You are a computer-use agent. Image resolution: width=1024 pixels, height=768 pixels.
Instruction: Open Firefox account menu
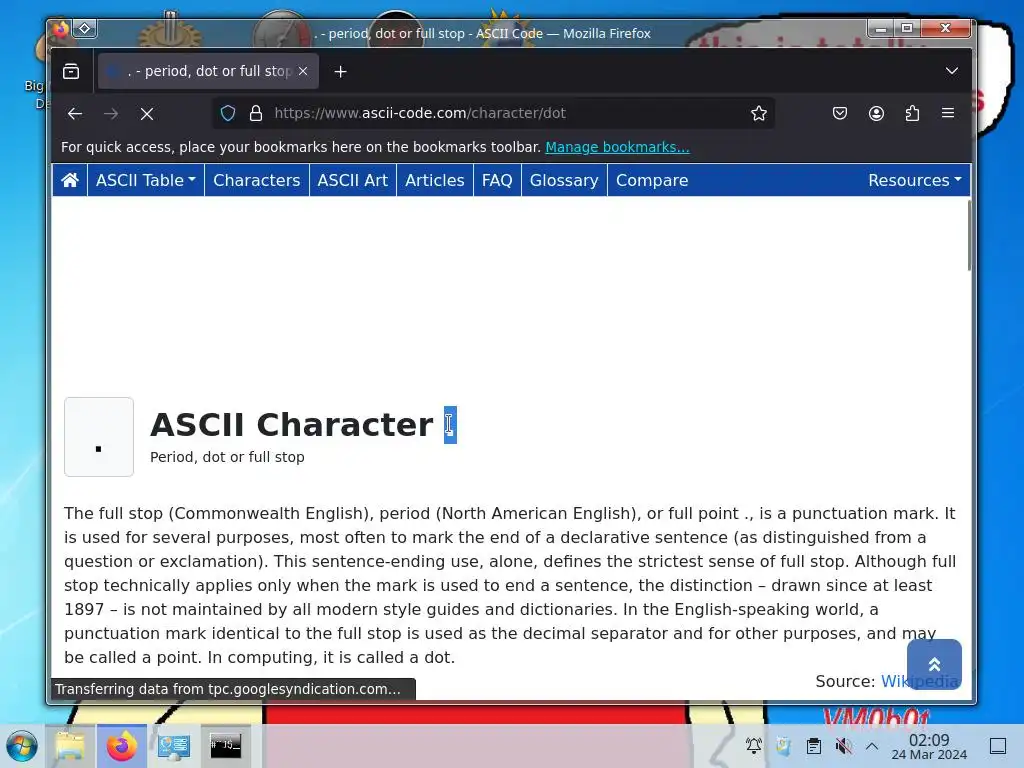tap(876, 114)
